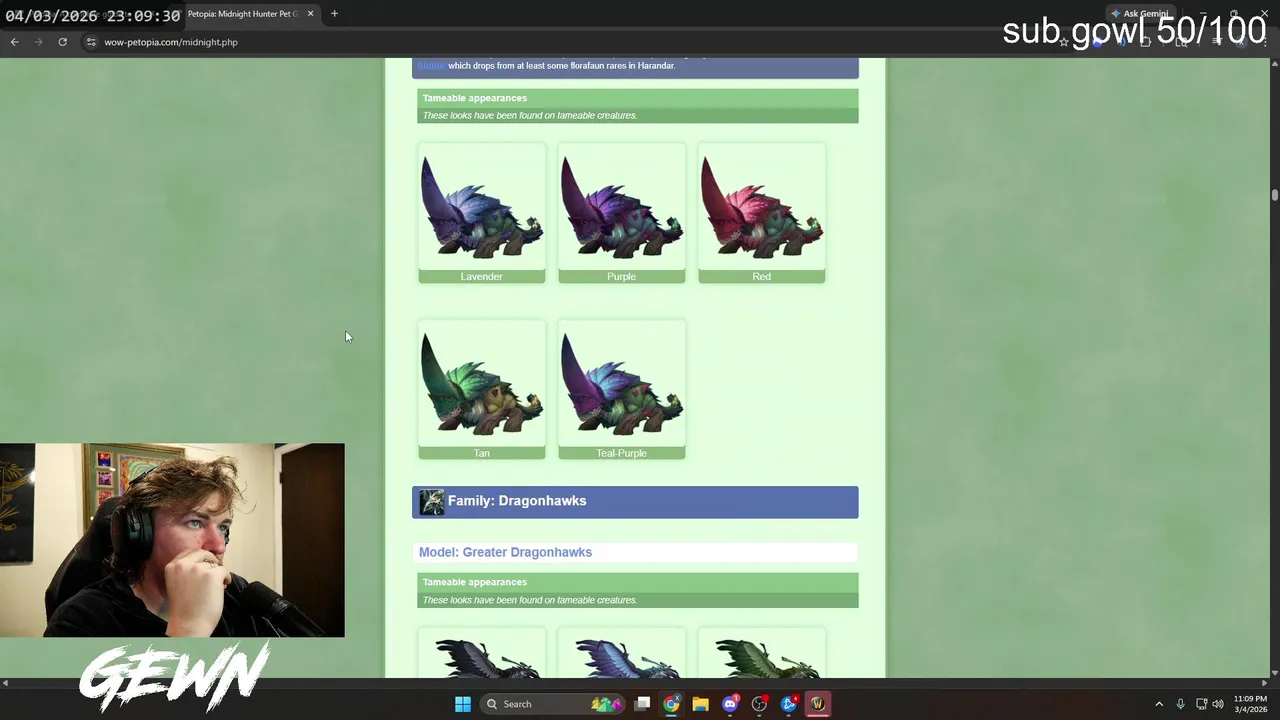Click the Red caption label
Viewport: 1280px width, 720px height.
coord(761,276)
